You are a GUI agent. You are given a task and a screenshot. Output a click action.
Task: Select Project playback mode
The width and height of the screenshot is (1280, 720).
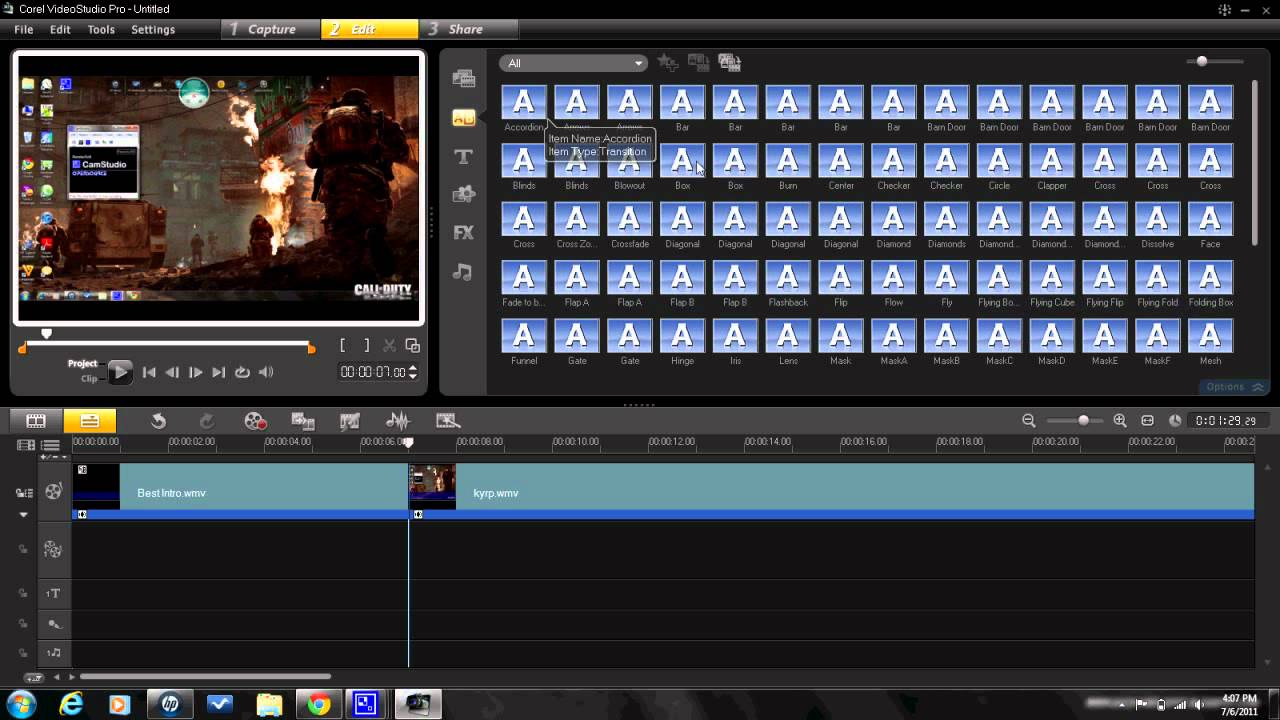pyautogui.click(x=83, y=364)
